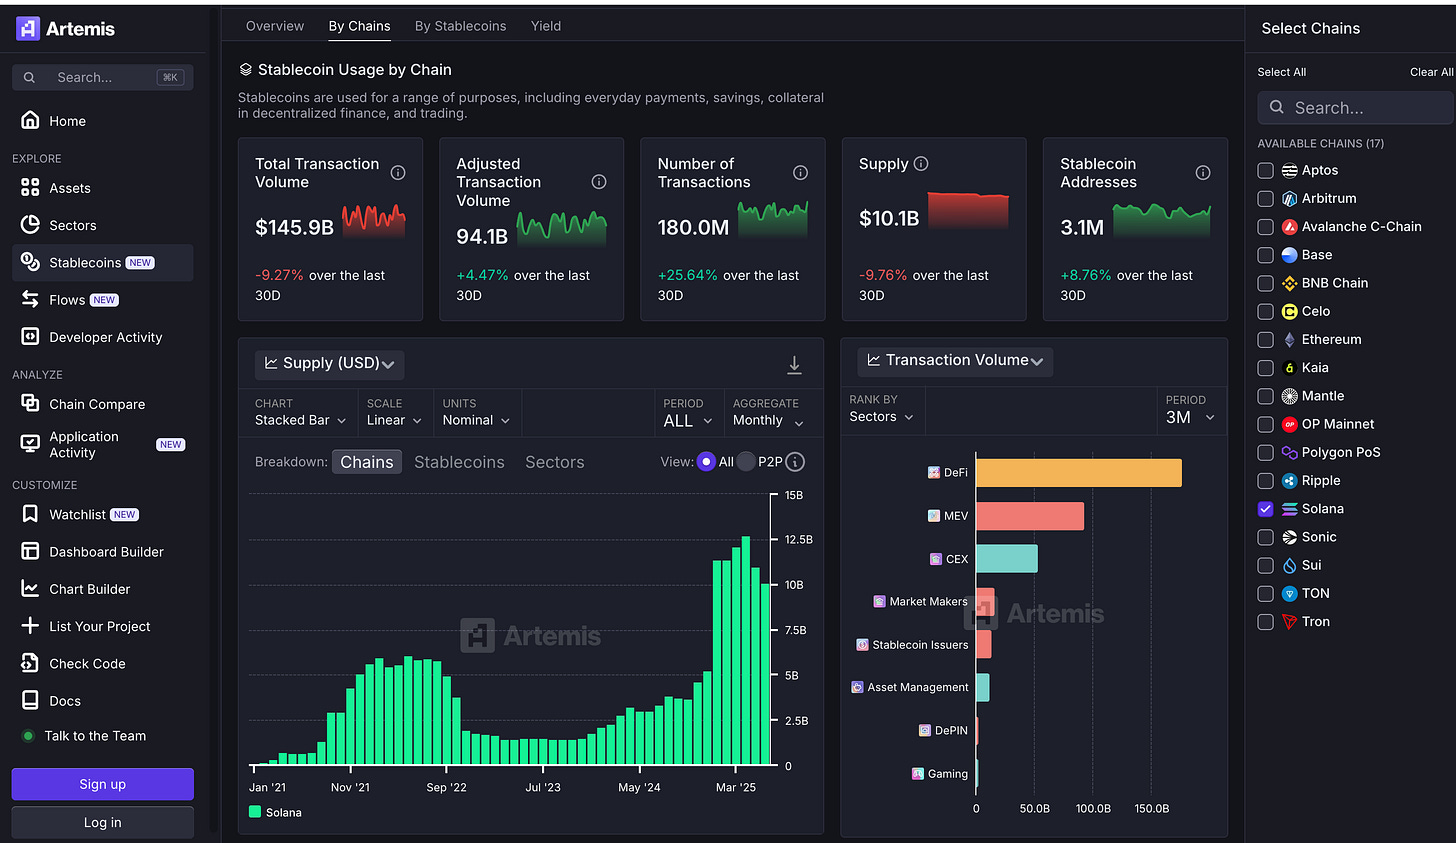Open the Rank By Sectors dropdown
This screenshot has width=1456, height=843.
click(x=881, y=417)
